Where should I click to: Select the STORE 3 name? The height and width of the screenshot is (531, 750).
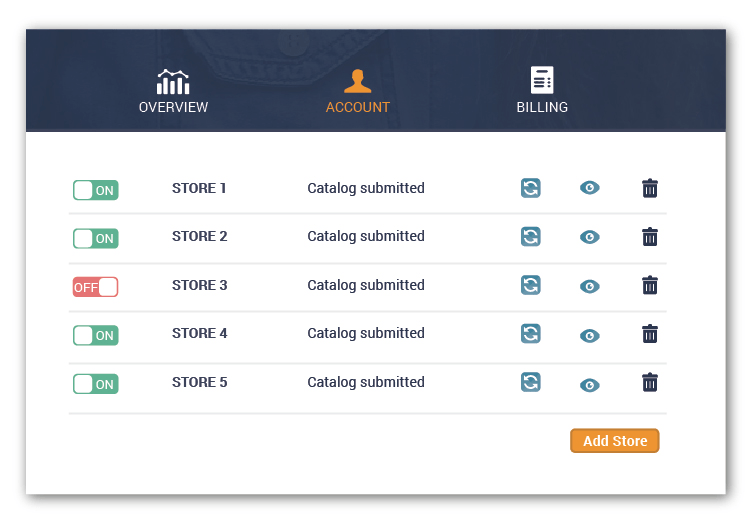click(199, 285)
